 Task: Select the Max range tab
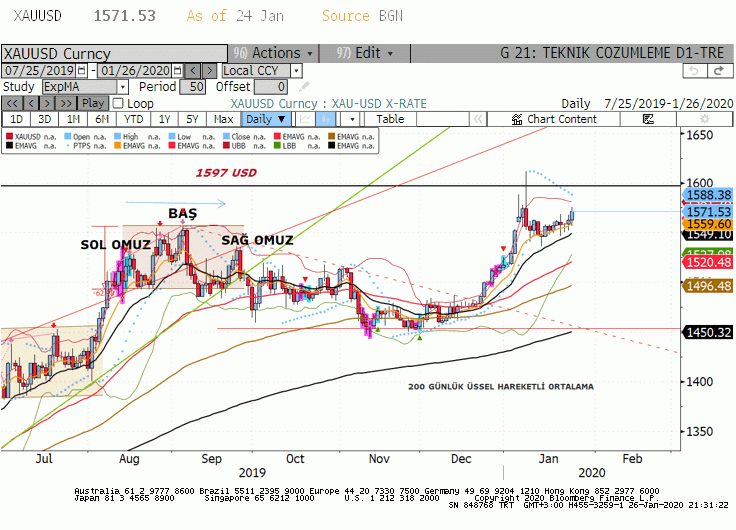(223, 119)
